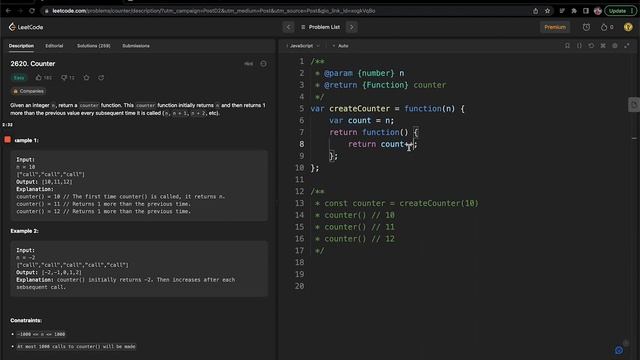
Task: Click the browser address bar URL
Action: (x=213, y=11)
